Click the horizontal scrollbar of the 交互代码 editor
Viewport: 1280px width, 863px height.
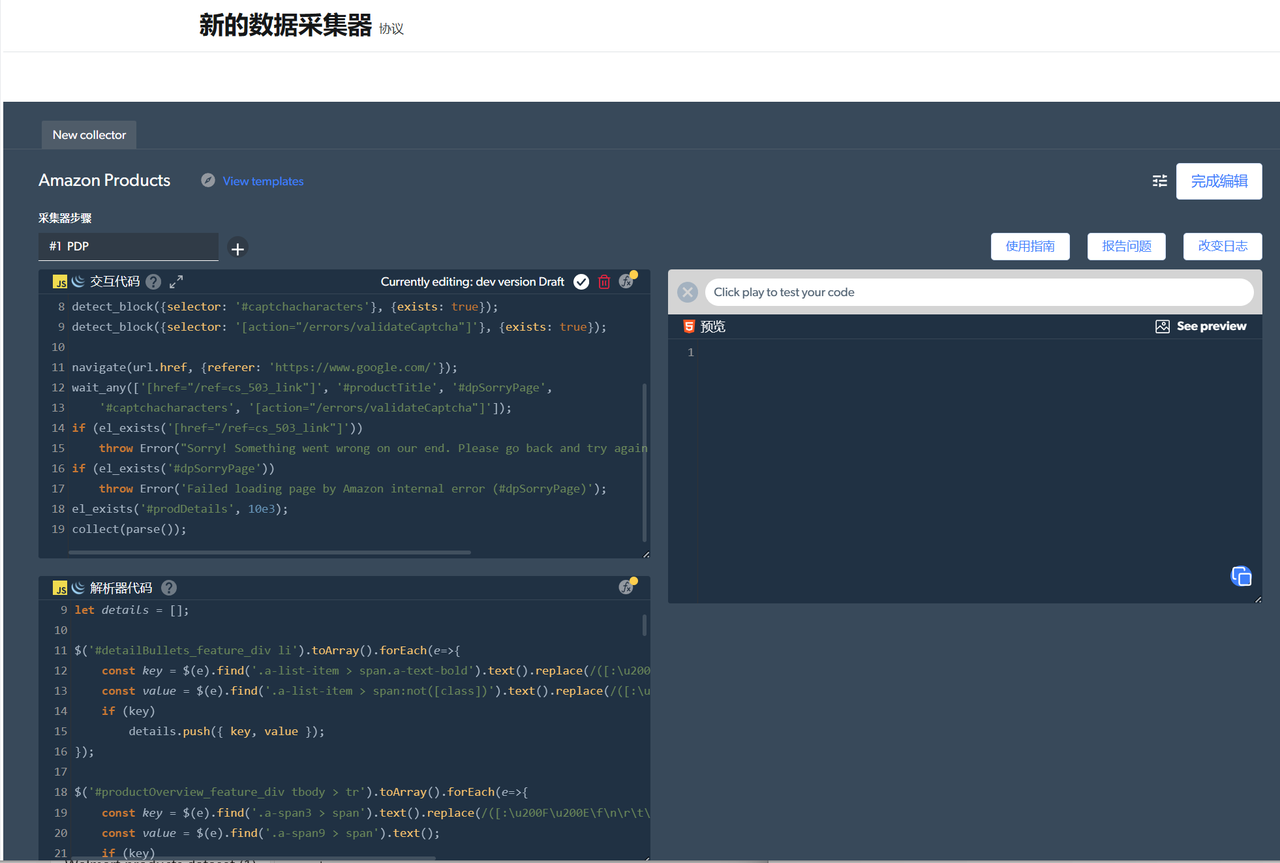pyautogui.click(x=270, y=552)
